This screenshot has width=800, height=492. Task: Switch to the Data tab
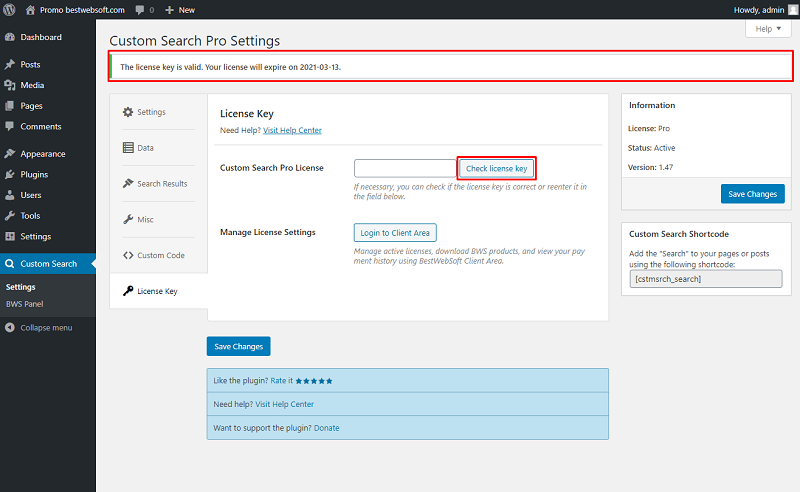coord(159,147)
